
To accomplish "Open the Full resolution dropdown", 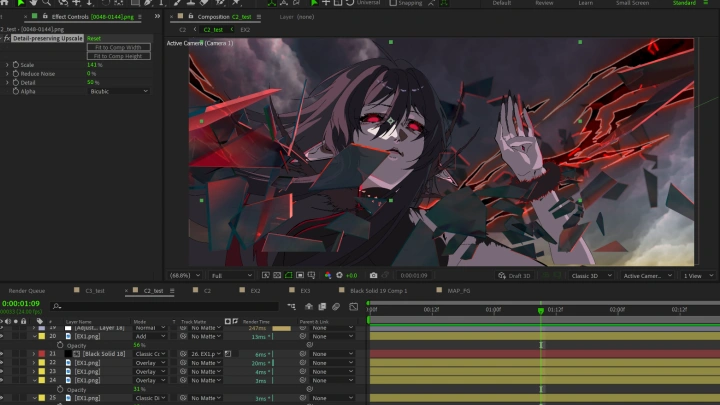I will tap(231, 276).
